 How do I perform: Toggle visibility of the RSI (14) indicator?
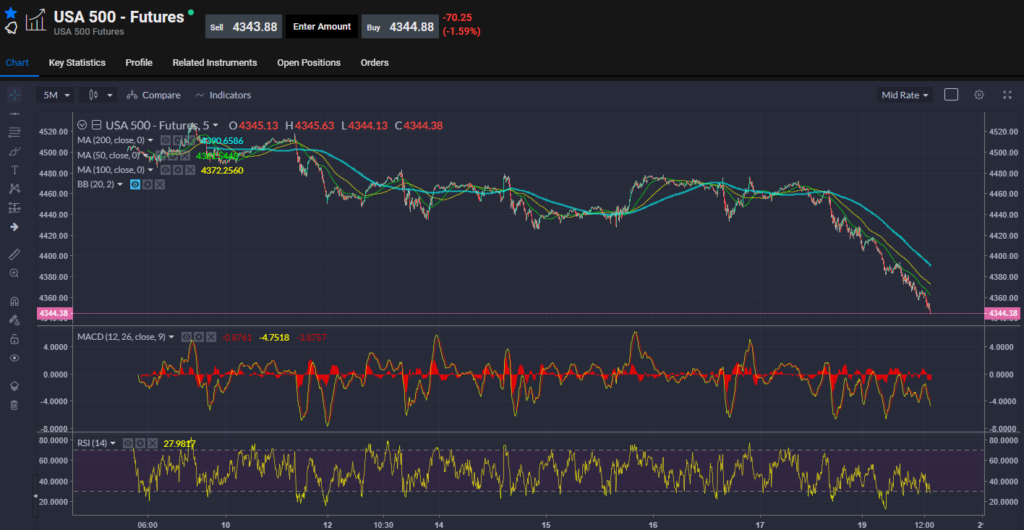tap(128, 443)
